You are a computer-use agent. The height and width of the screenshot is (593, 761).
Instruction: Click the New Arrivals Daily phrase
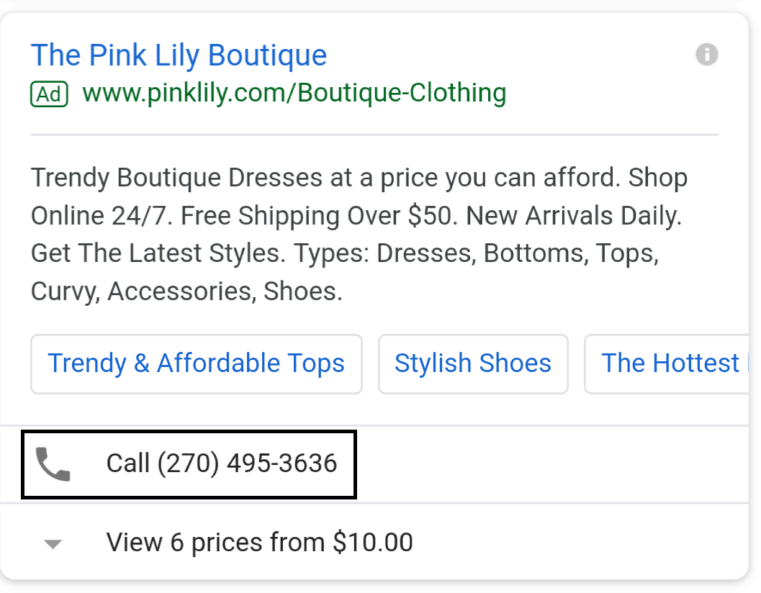pyautogui.click(x=574, y=215)
